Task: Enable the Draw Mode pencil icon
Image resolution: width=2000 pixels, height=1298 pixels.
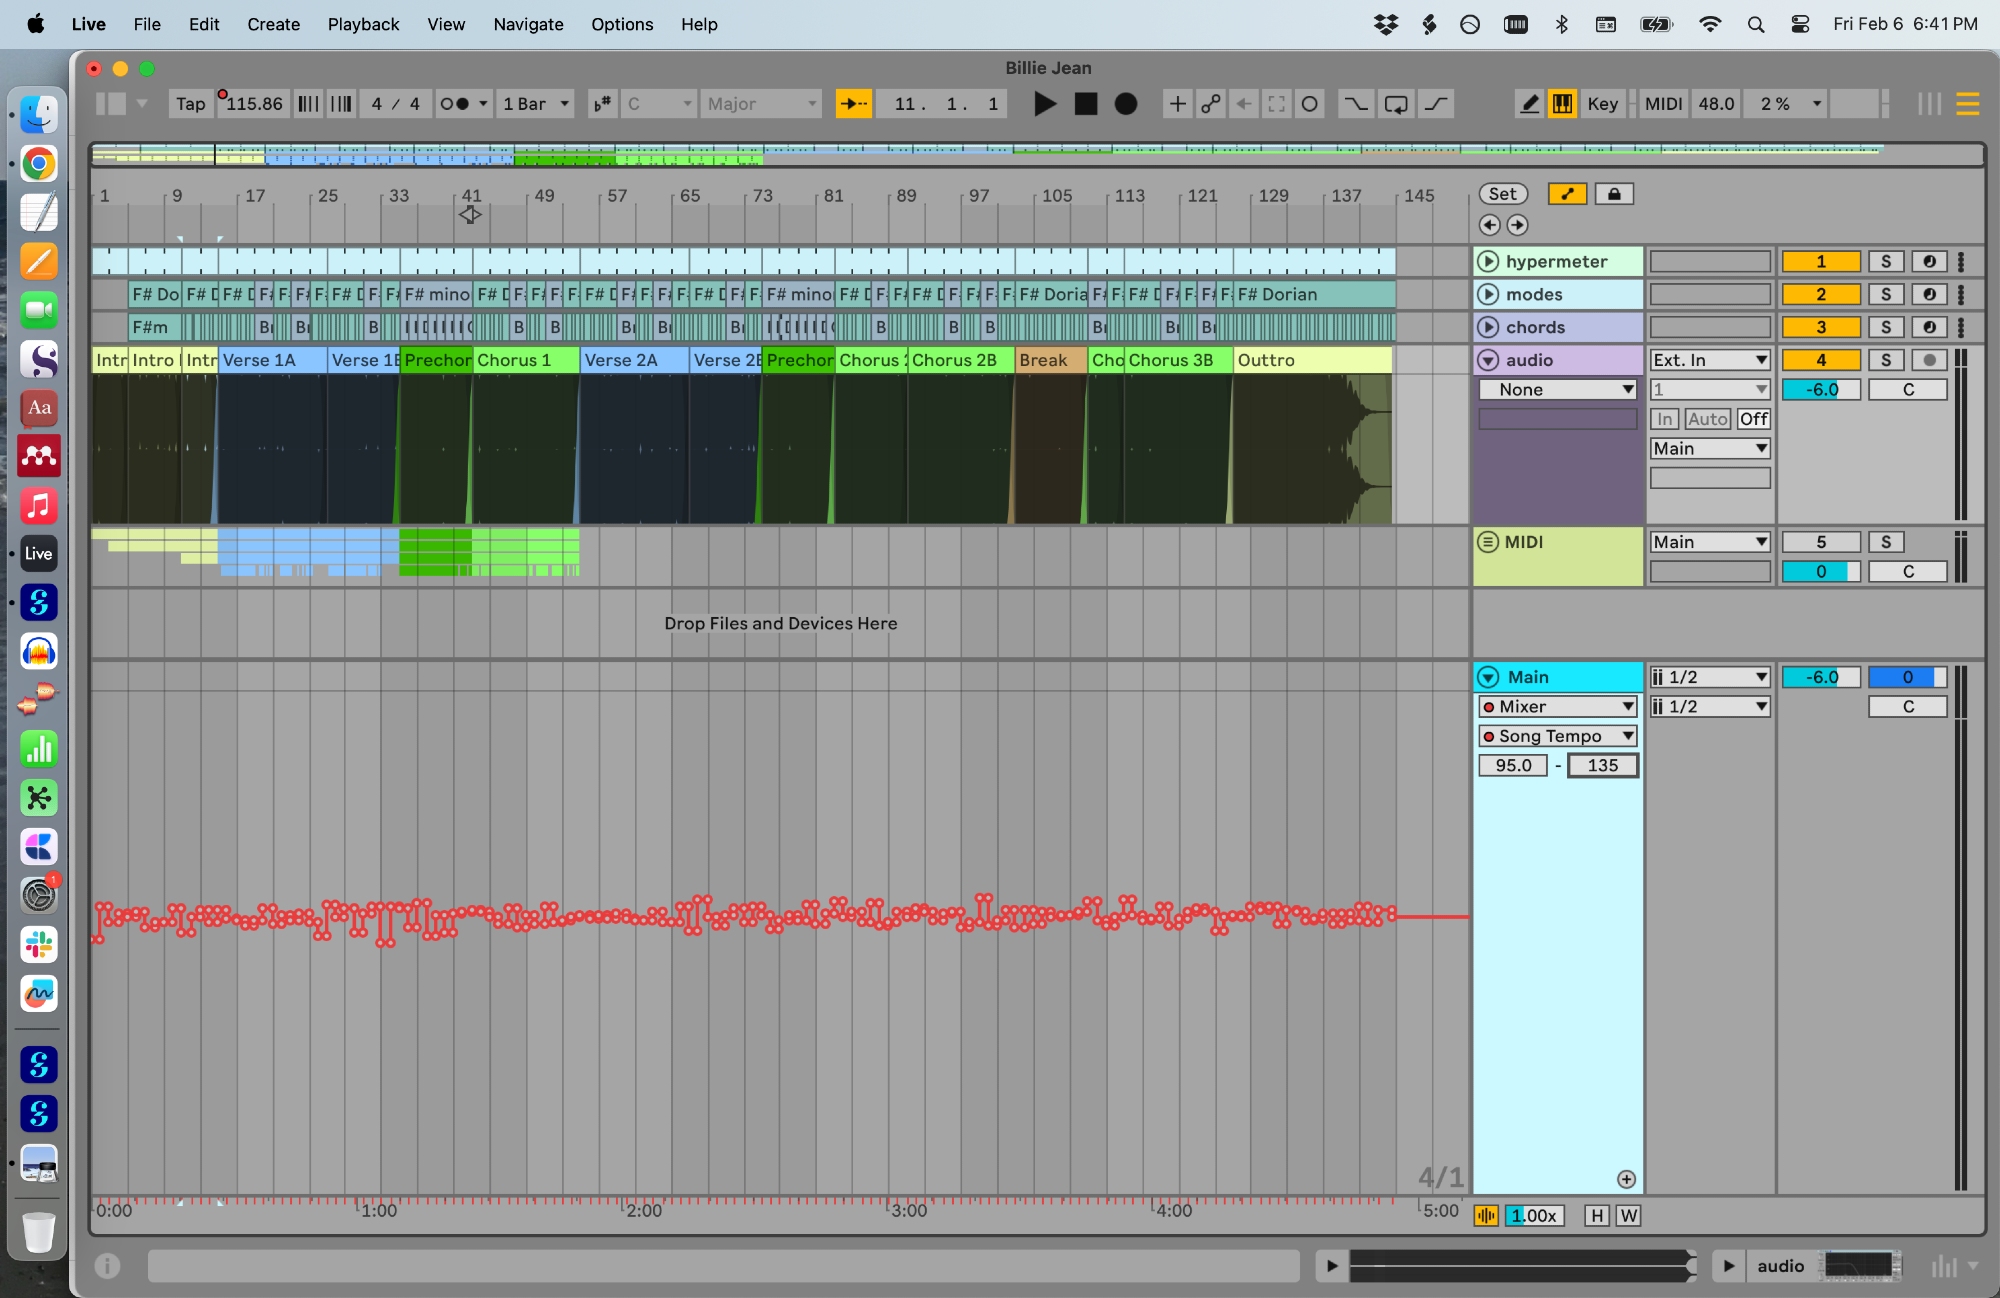Action: coord(1529,104)
